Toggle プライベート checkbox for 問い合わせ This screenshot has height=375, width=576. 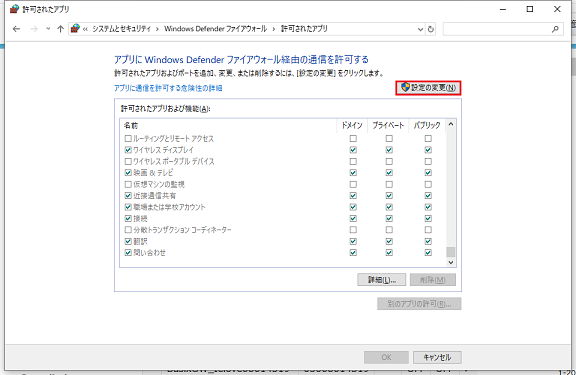[x=389, y=253]
